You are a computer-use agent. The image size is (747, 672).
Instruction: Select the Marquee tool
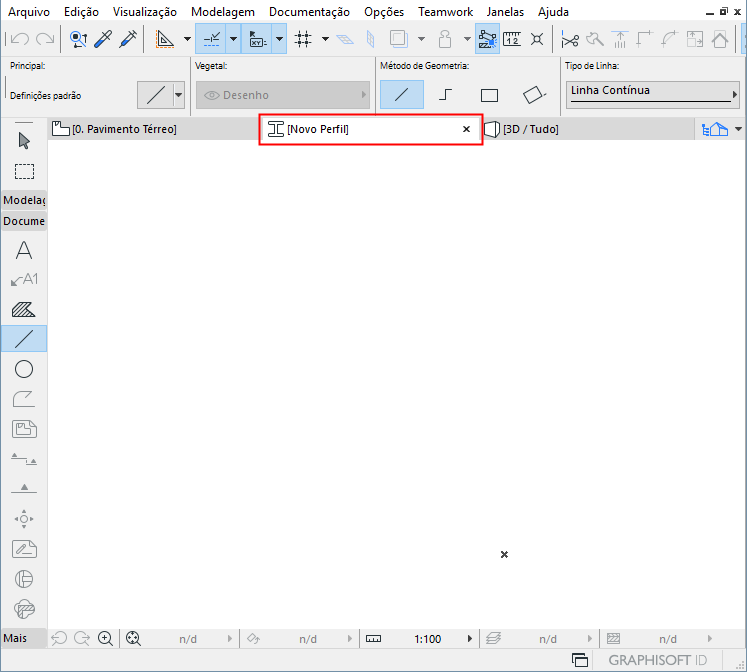point(24,171)
